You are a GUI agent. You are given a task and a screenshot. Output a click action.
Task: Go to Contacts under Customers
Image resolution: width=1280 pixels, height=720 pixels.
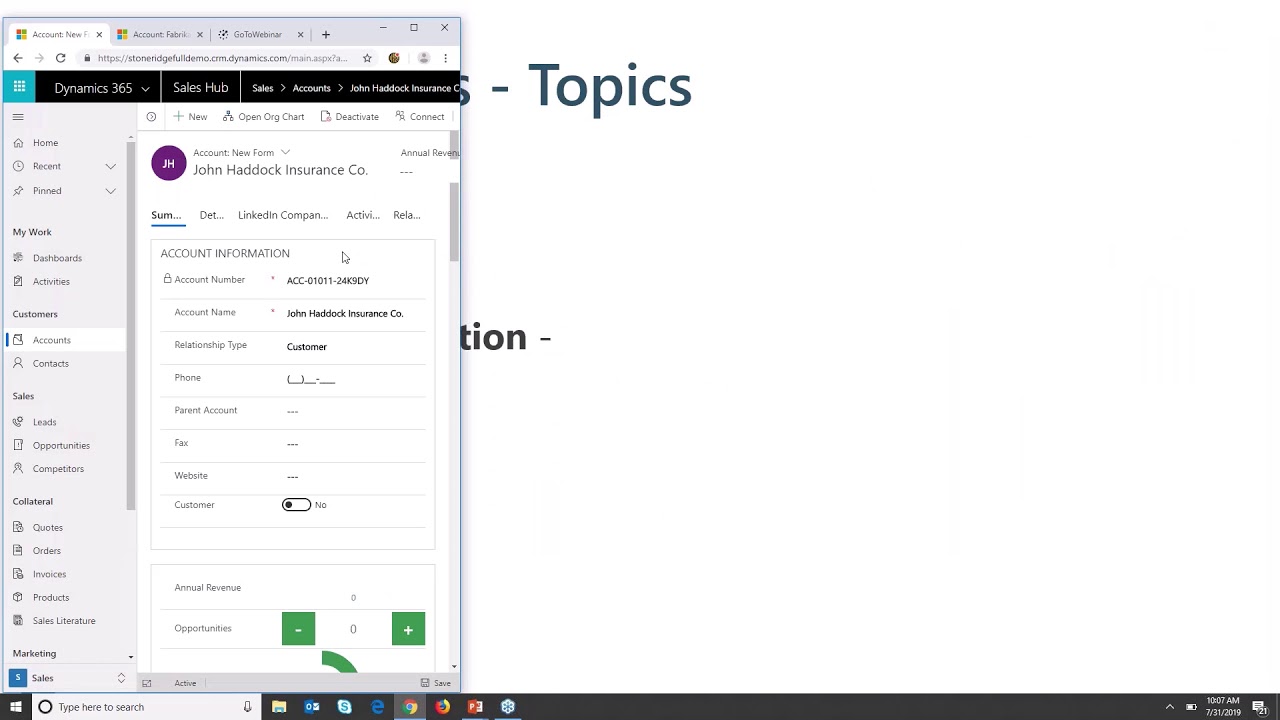[50, 364]
